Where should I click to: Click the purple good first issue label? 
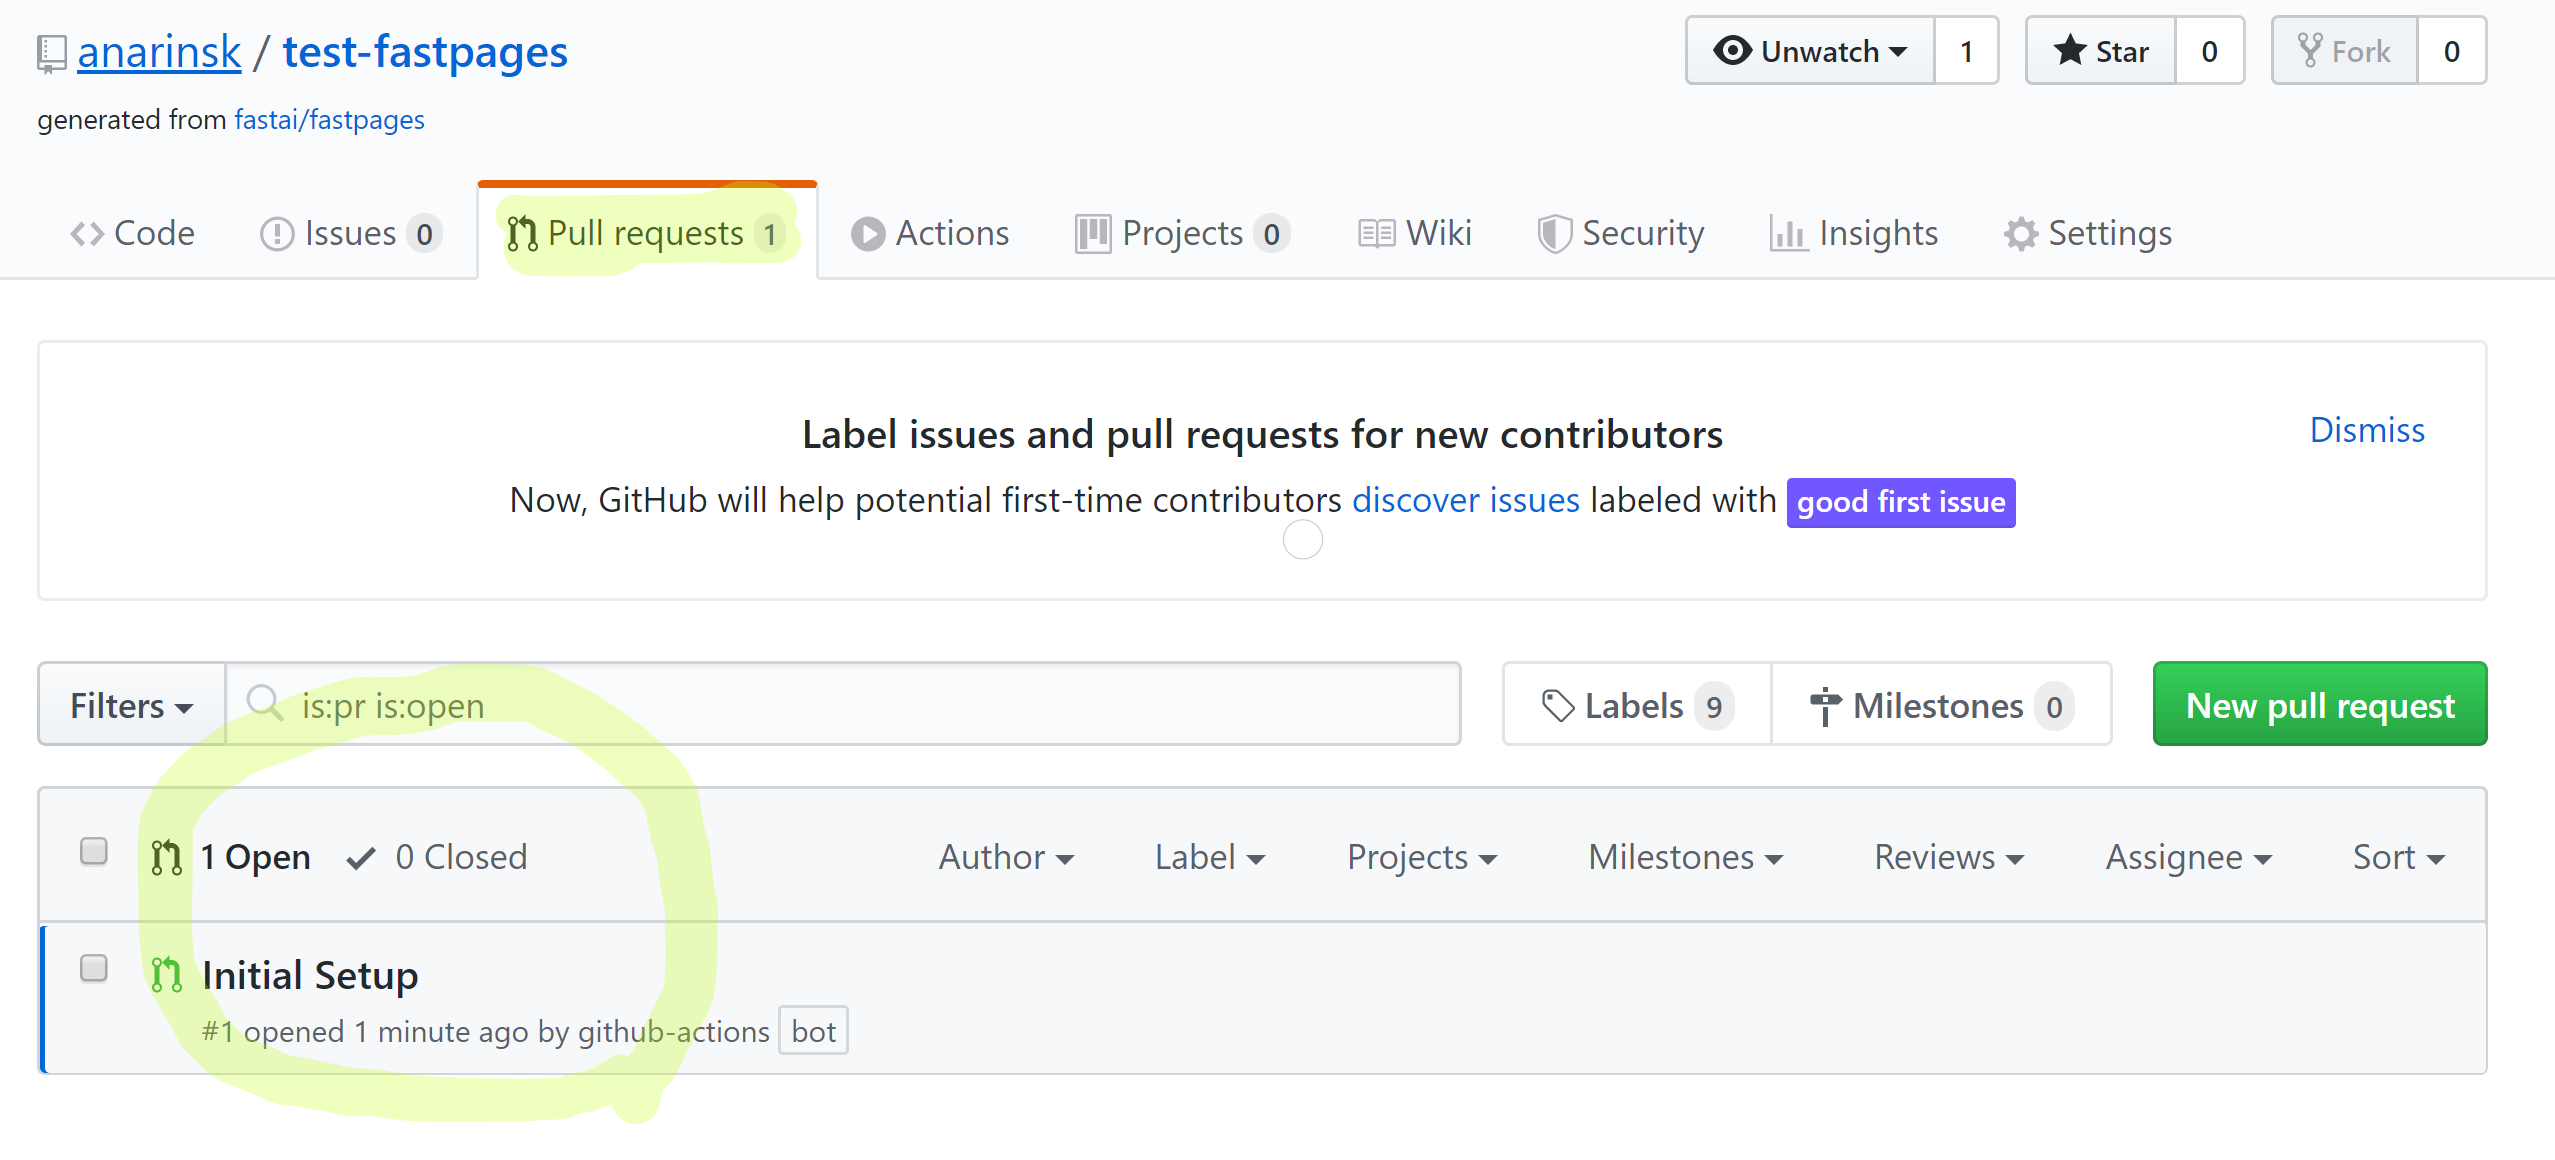coord(1900,502)
